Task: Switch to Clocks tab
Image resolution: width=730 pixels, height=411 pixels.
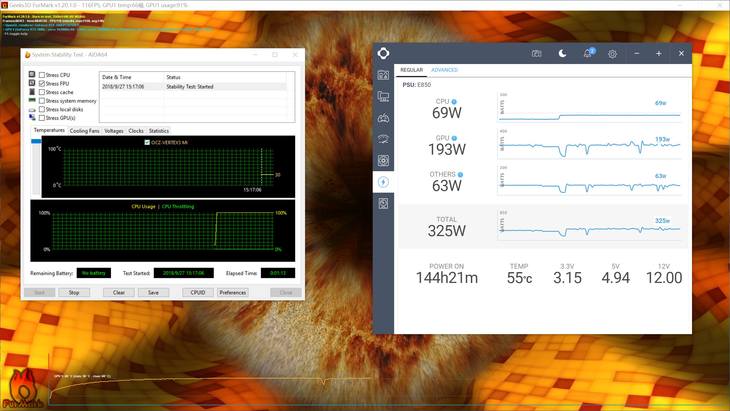Action: [136, 131]
